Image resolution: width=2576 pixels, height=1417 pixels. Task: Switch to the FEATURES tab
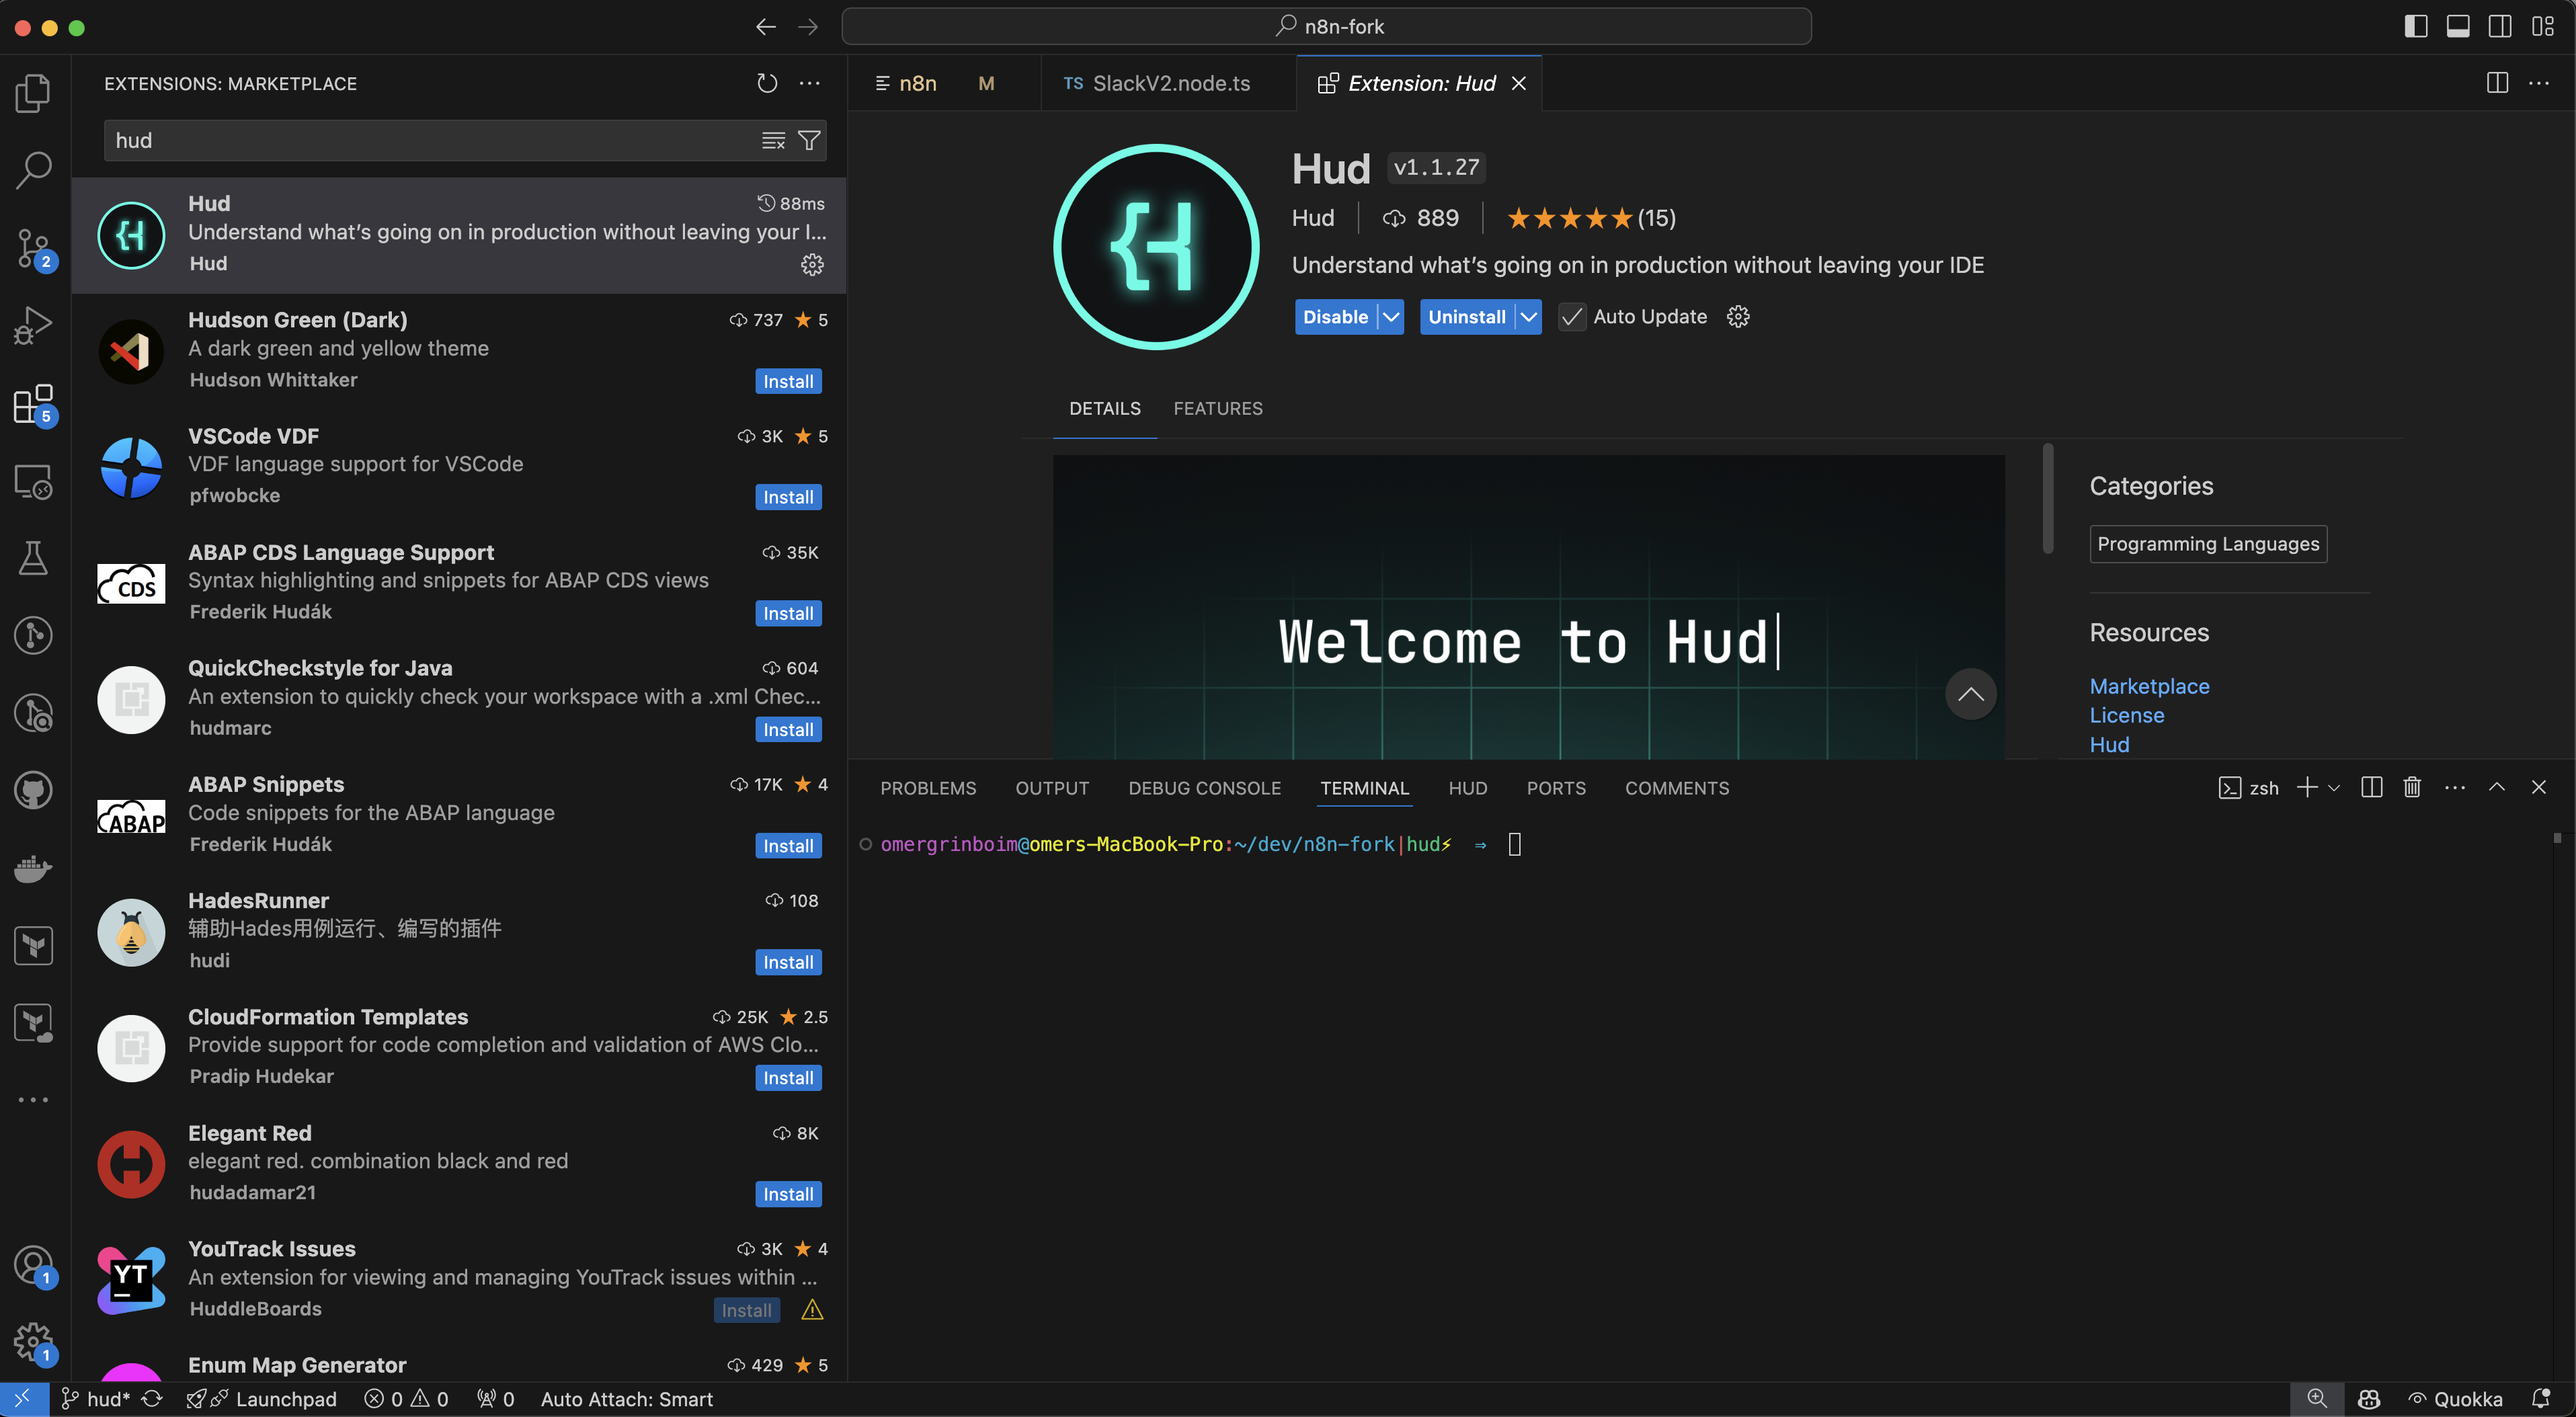coord(1217,408)
